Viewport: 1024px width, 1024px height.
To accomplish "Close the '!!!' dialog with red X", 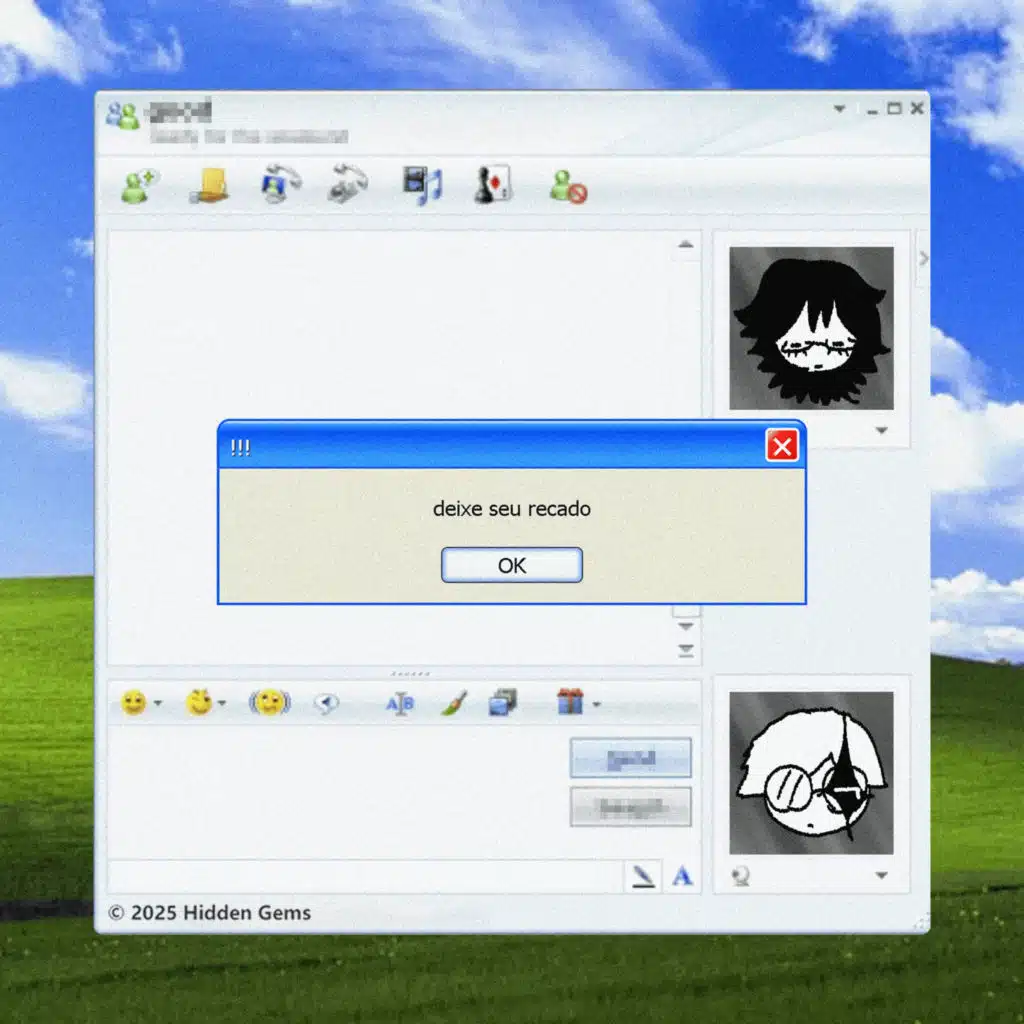I will (782, 447).
